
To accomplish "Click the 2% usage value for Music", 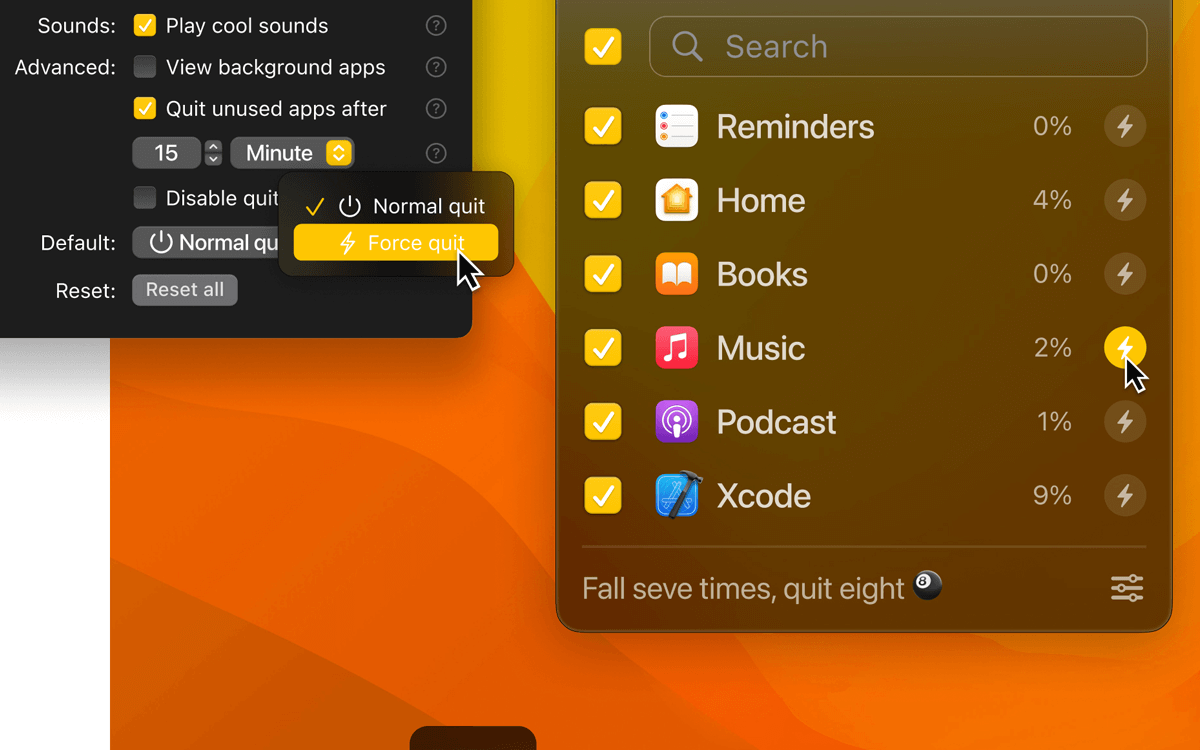I will [1053, 348].
